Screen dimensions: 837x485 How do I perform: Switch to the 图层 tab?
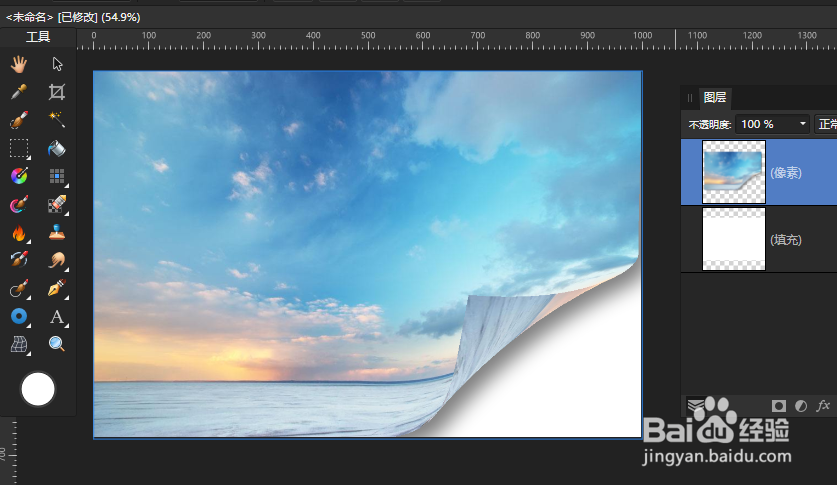(x=715, y=98)
